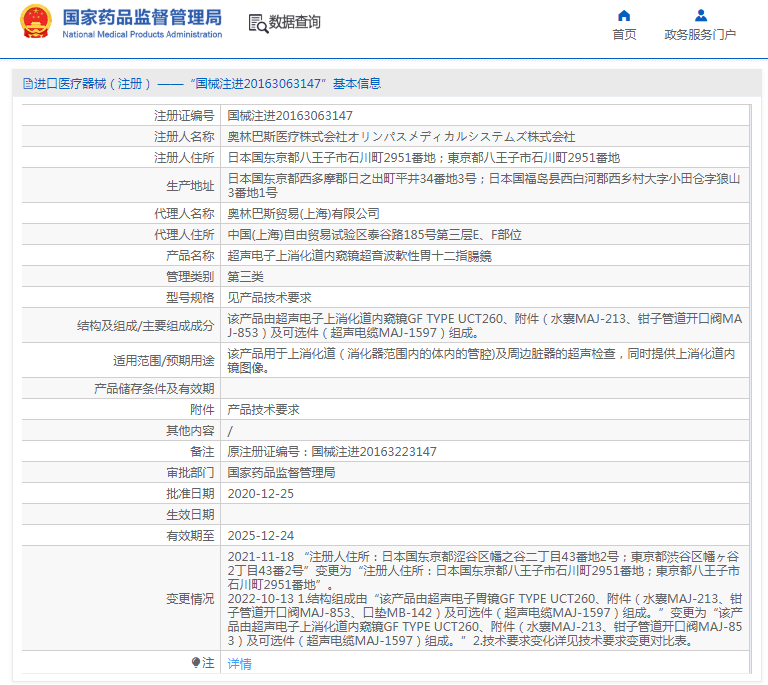Click the 注册人名称 label
Image resolution: width=768 pixels, height=685 pixels.
(184, 137)
